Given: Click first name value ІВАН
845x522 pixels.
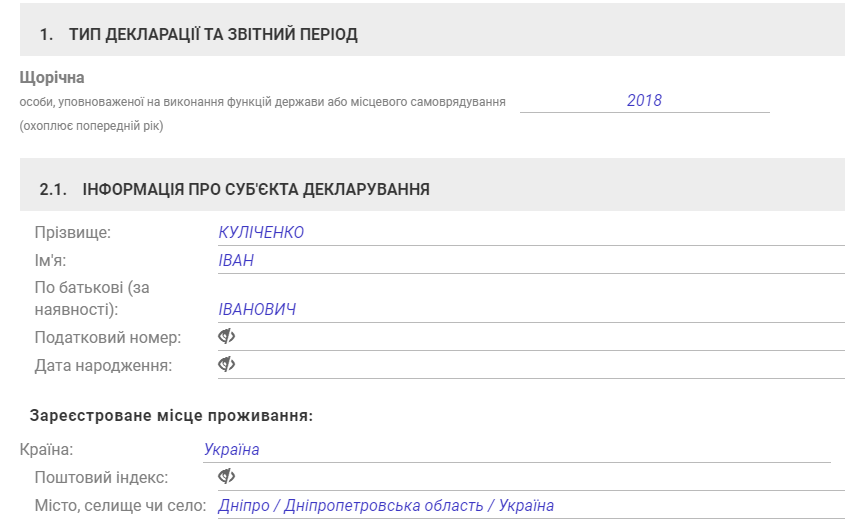Looking at the screenshot, I should point(236,260).
